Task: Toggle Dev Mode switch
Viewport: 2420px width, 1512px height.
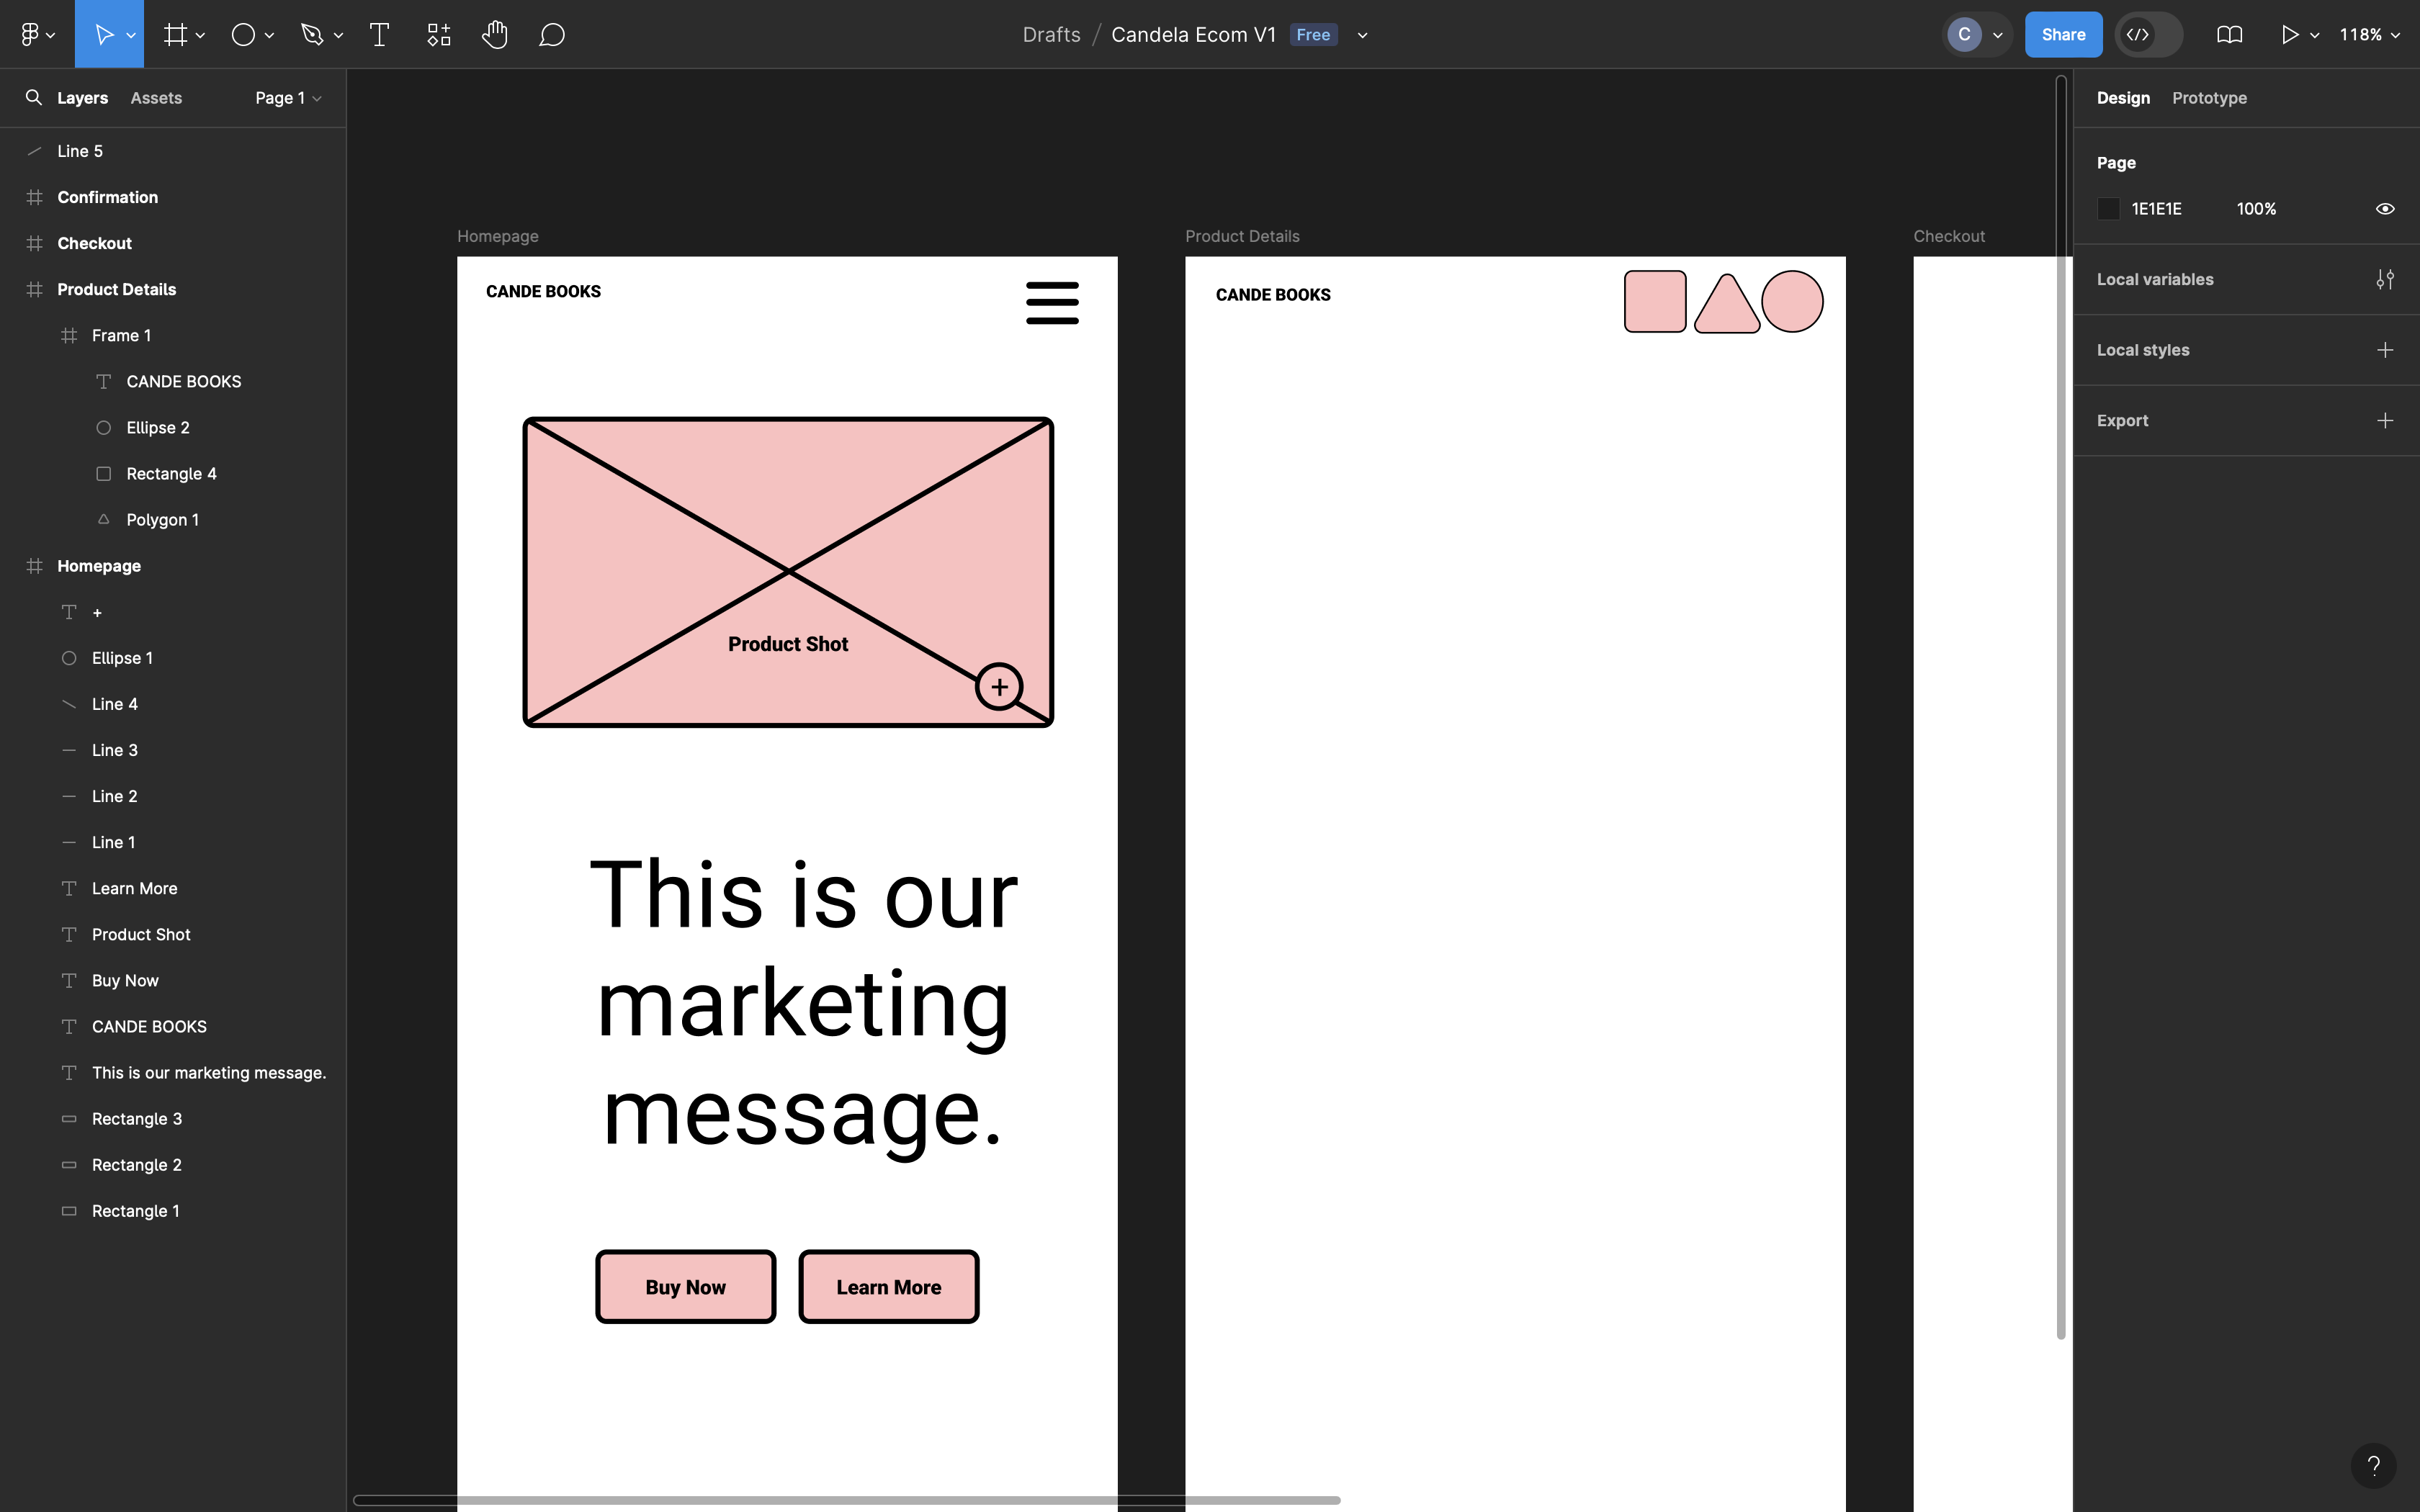Action: (2148, 34)
